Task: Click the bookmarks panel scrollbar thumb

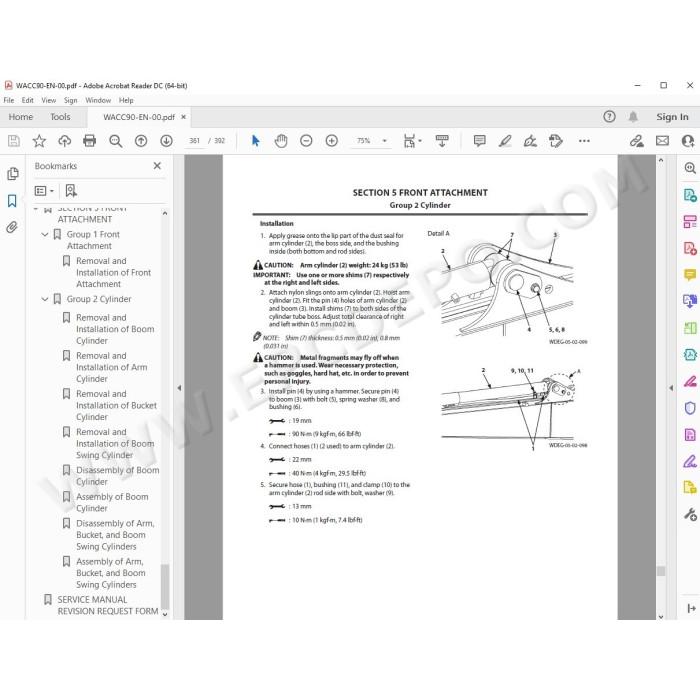Action: point(165,586)
